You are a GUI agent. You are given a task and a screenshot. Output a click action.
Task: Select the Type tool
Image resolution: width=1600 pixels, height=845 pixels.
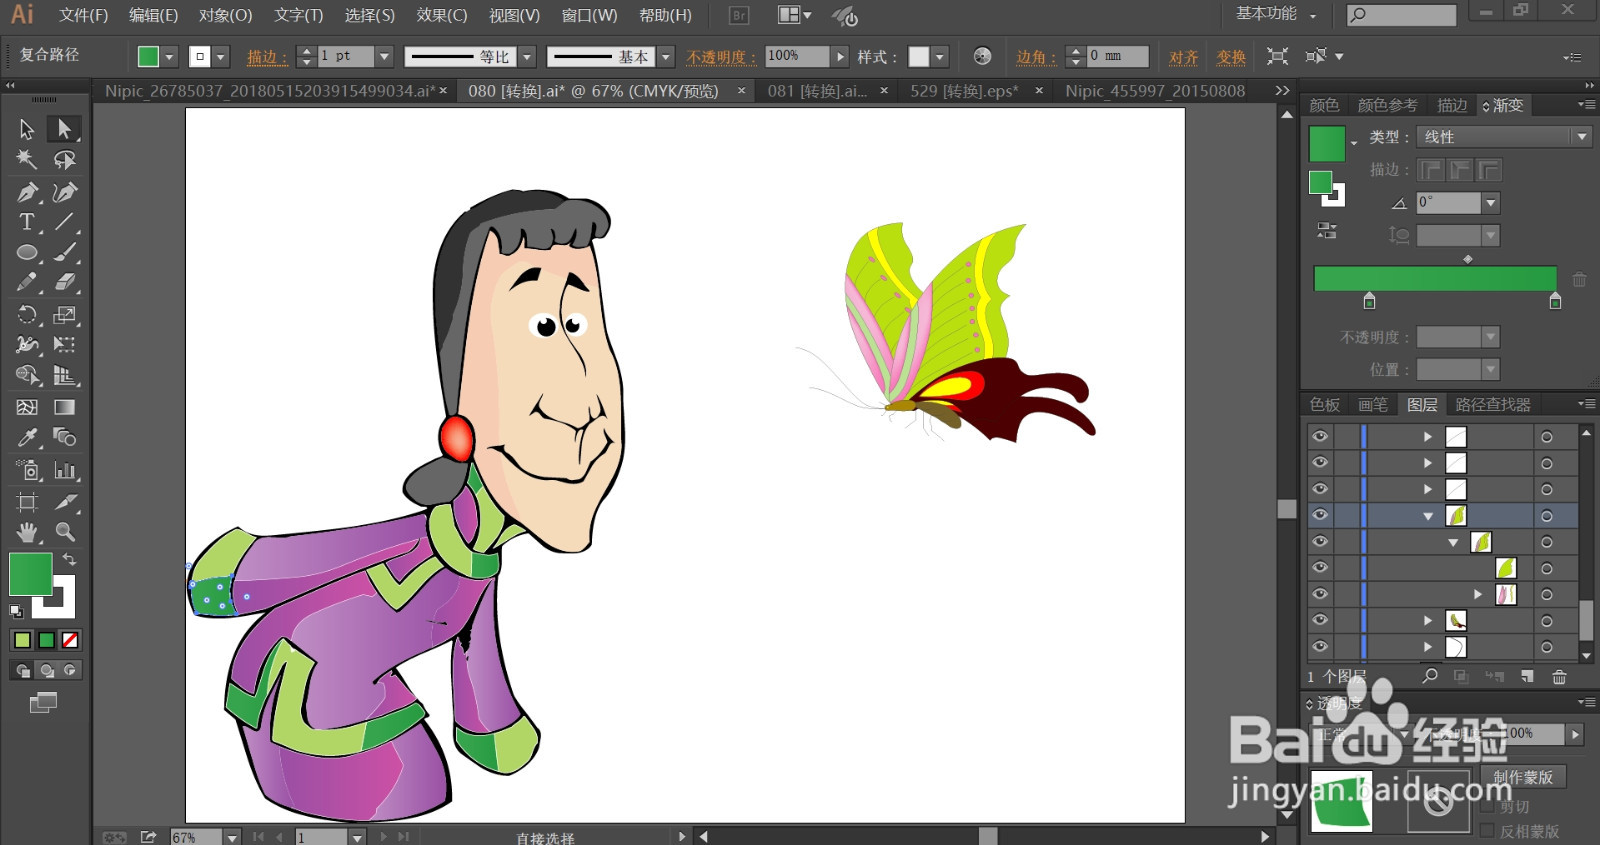pyautogui.click(x=27, y=222)
